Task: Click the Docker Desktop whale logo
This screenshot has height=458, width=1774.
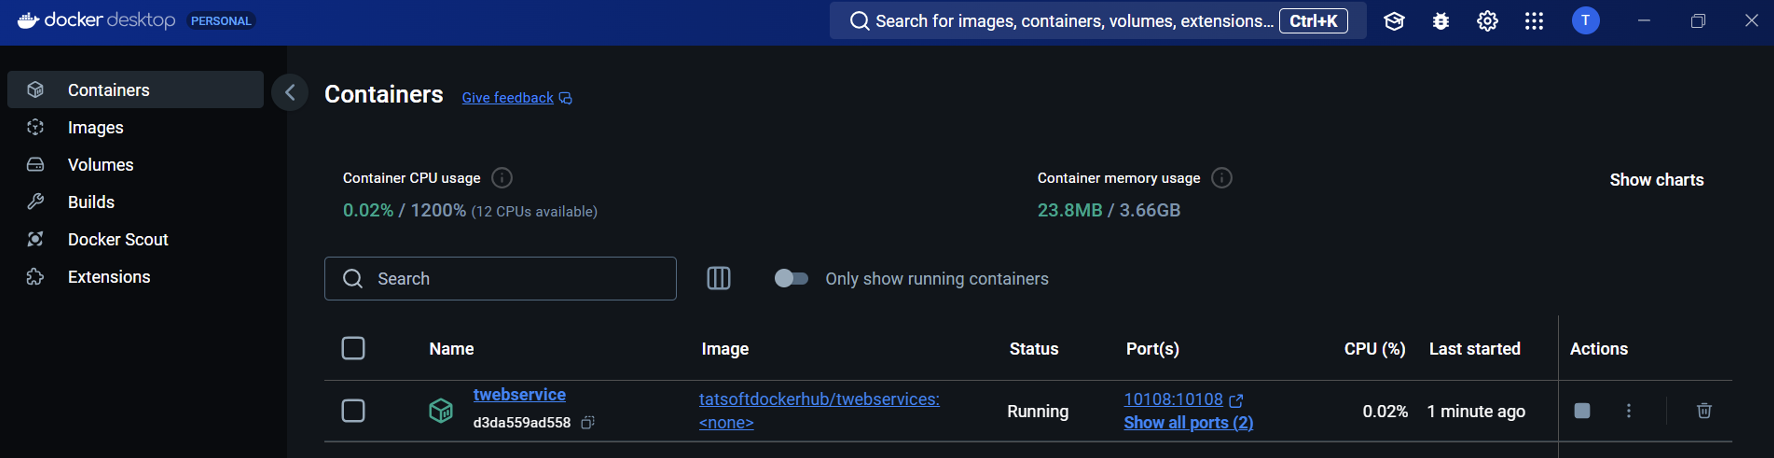Action: (x=28, y=20)
